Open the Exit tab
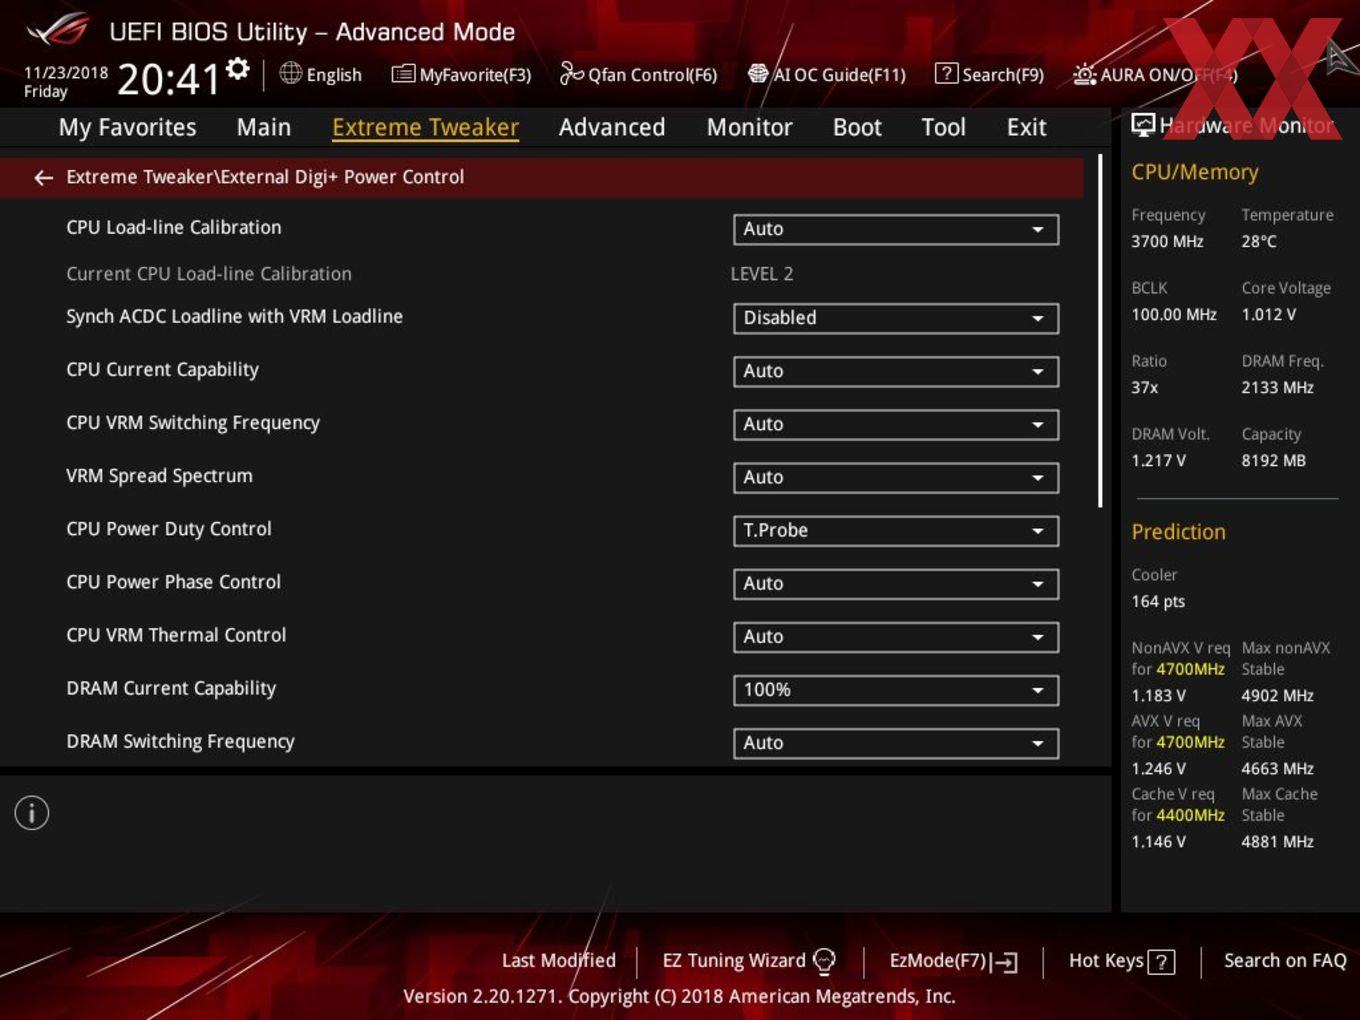Viewport: 1360px width, 1020px height. coord(1026,127)
